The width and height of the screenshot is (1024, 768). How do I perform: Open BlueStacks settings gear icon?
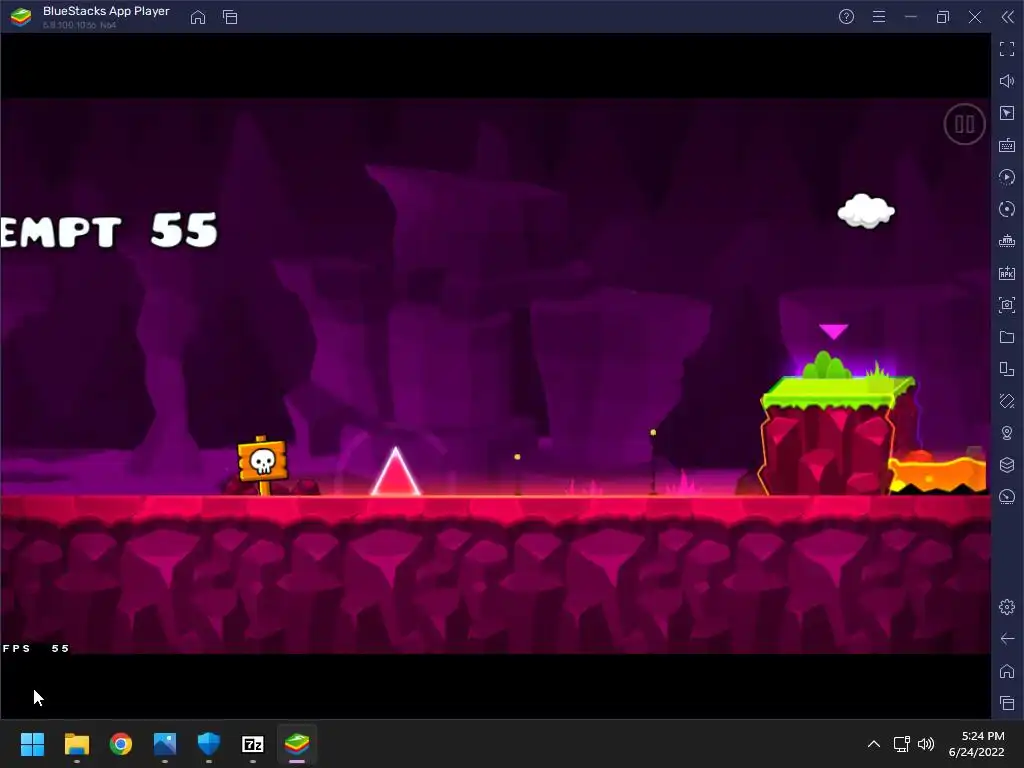pyautogui.click(x=1007, y=607)
